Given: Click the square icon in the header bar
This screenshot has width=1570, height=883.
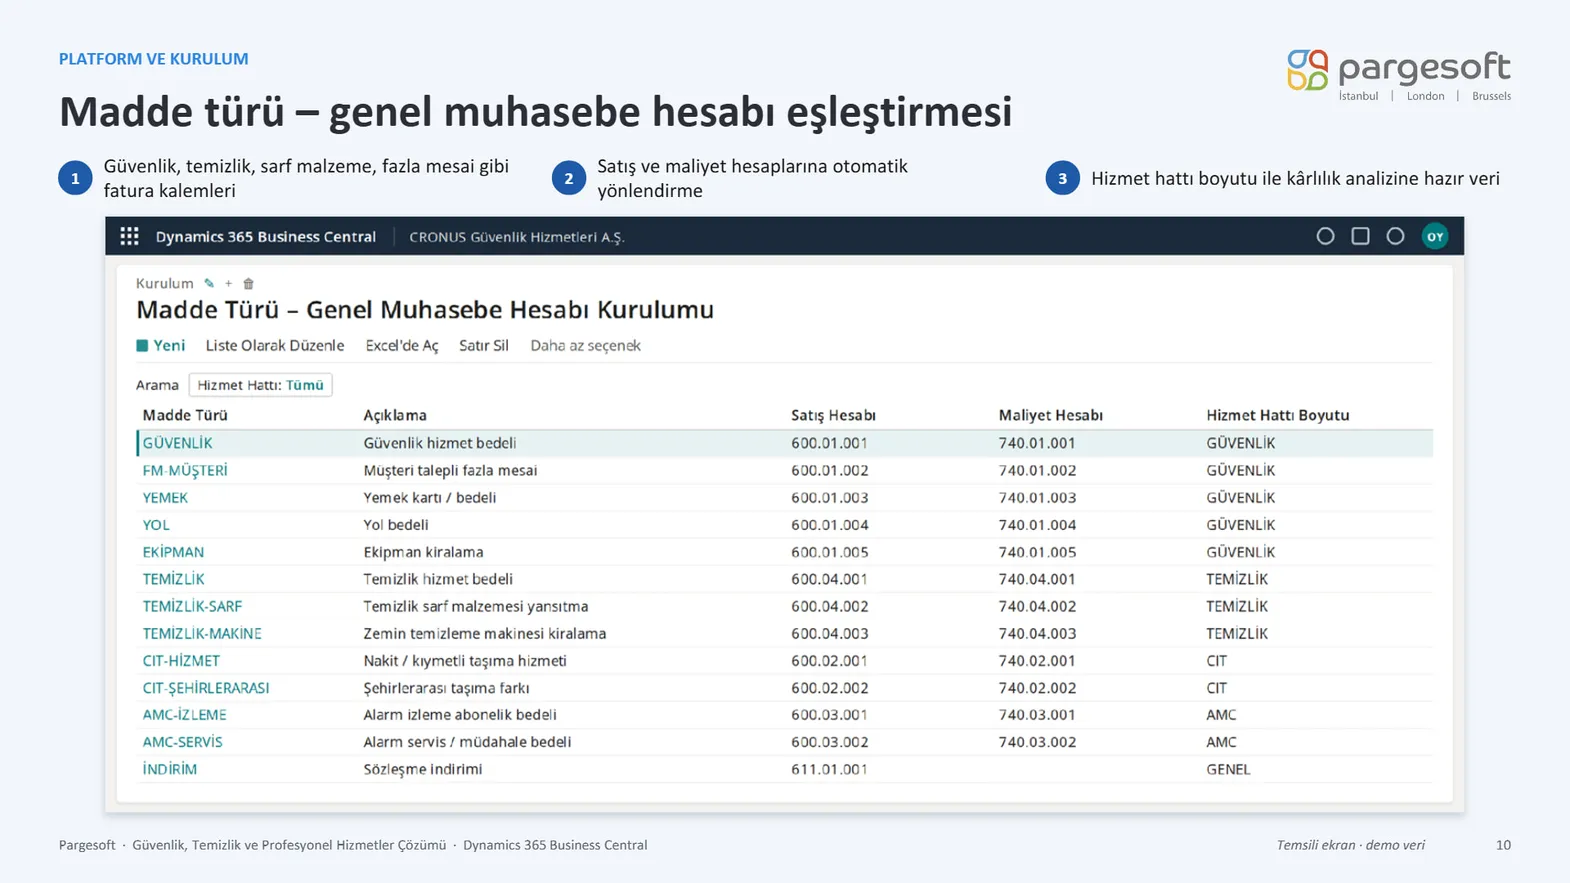Looking at the screenshot, I should (x=1360, y=236).
